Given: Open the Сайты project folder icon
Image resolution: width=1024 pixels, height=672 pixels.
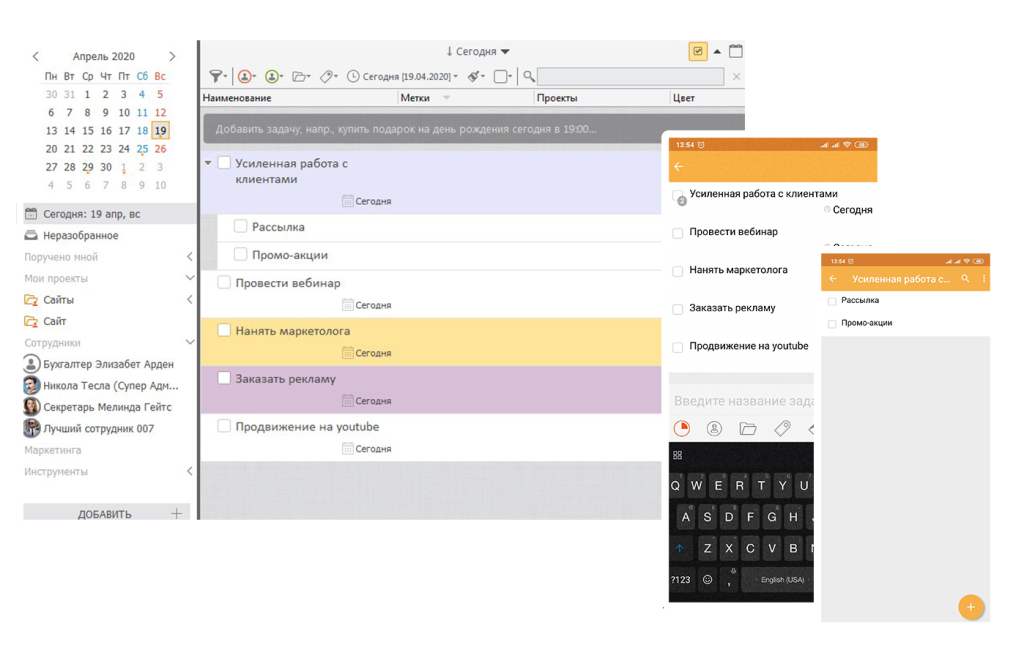Looking at the screenshot, I should [31, 300].
